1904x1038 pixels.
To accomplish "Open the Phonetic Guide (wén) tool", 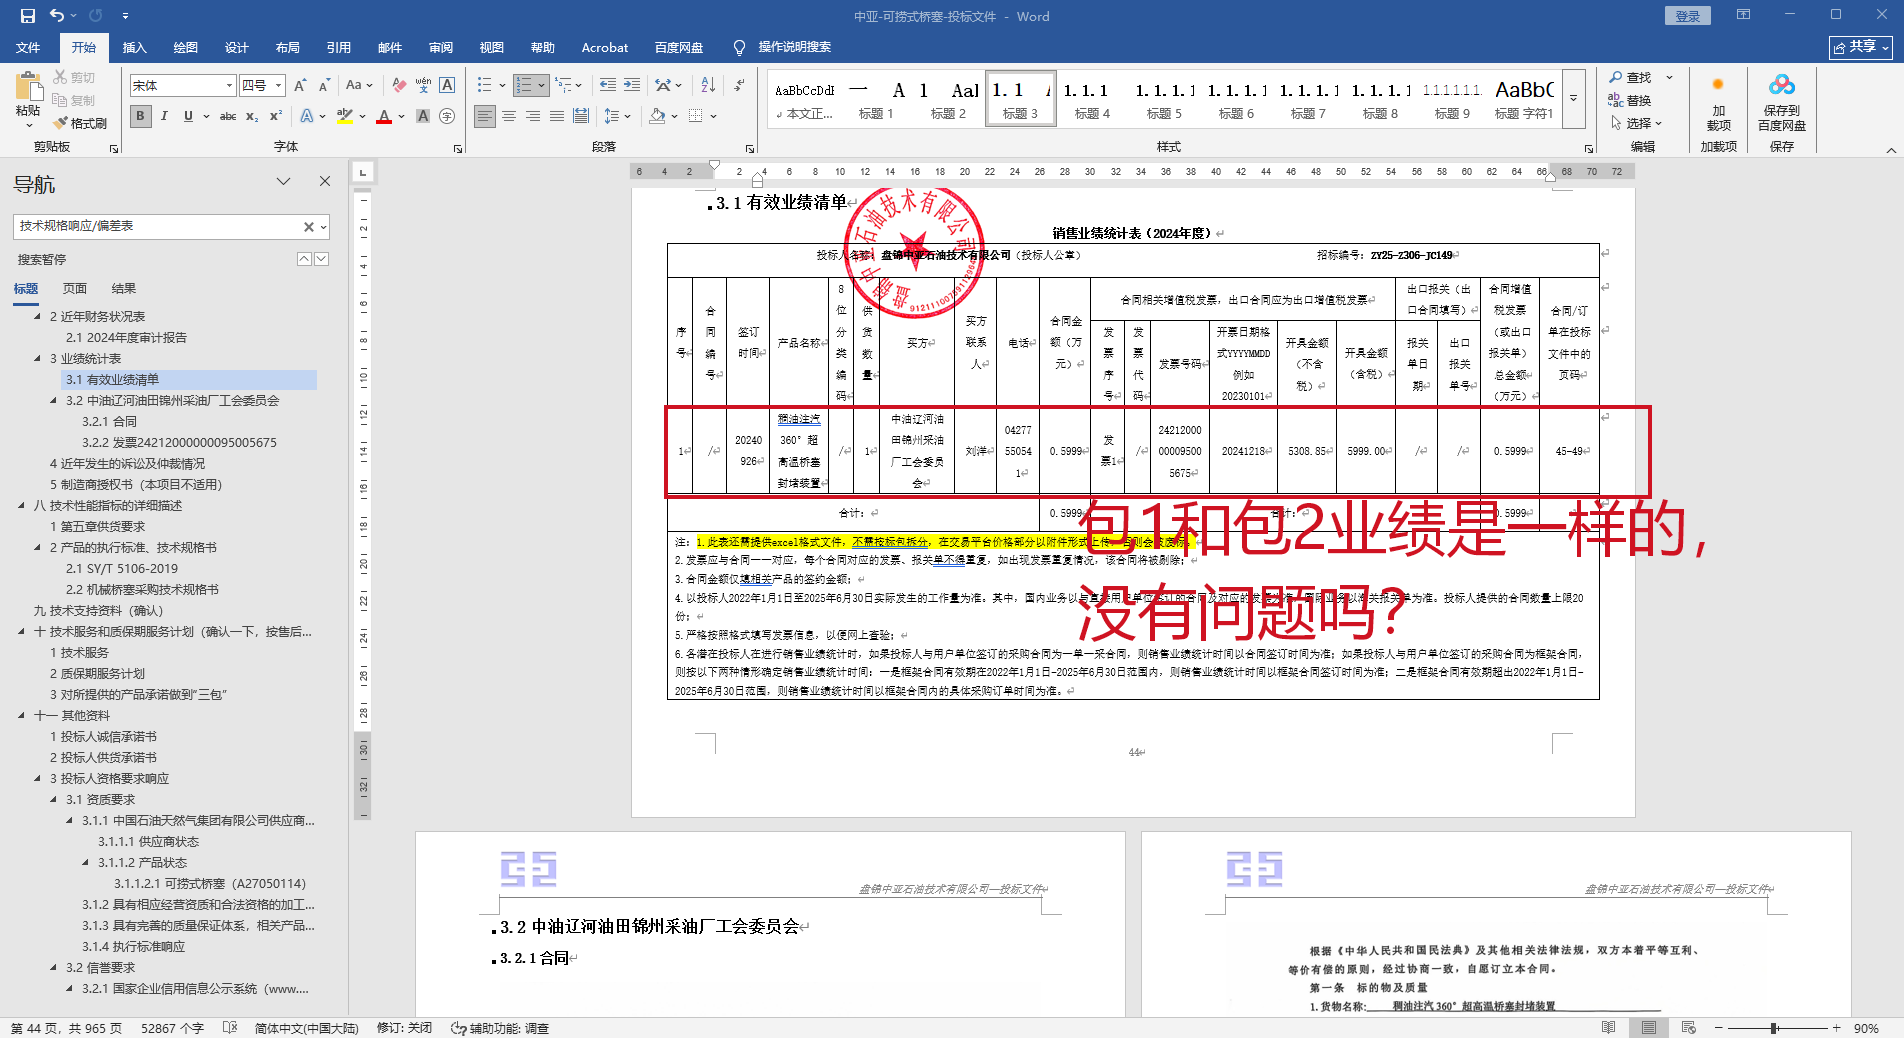I will 423,86.
